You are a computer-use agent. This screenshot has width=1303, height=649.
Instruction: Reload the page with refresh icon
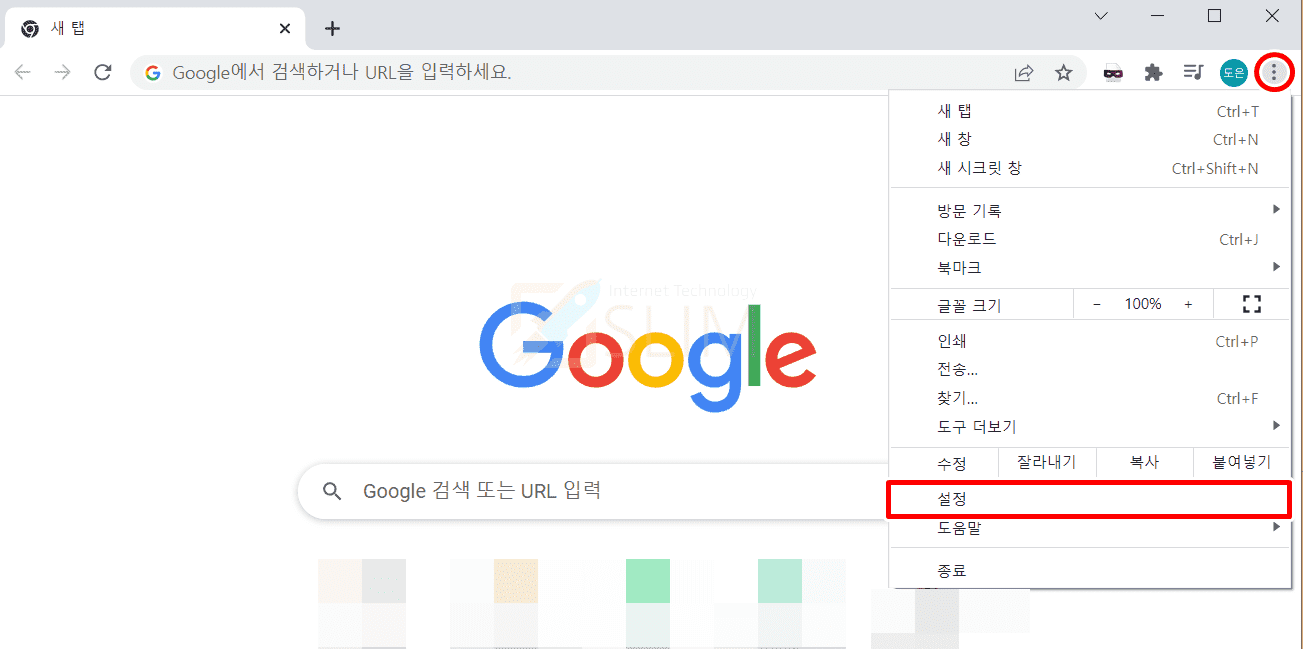(102, 72)
